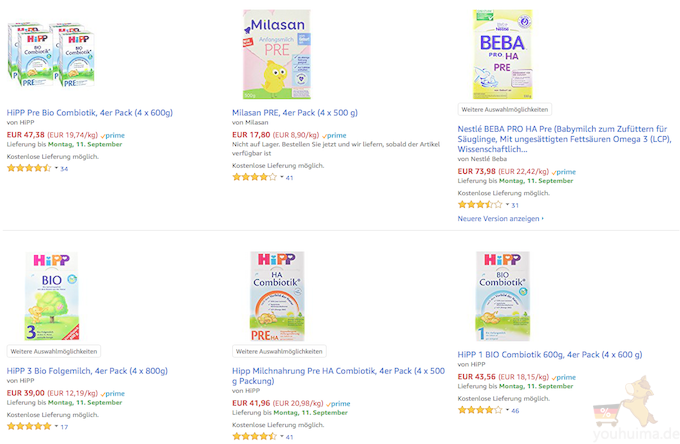Click price EUR 41,96 of Hipp Milchnahrung Pre HA

pos(251,403)
